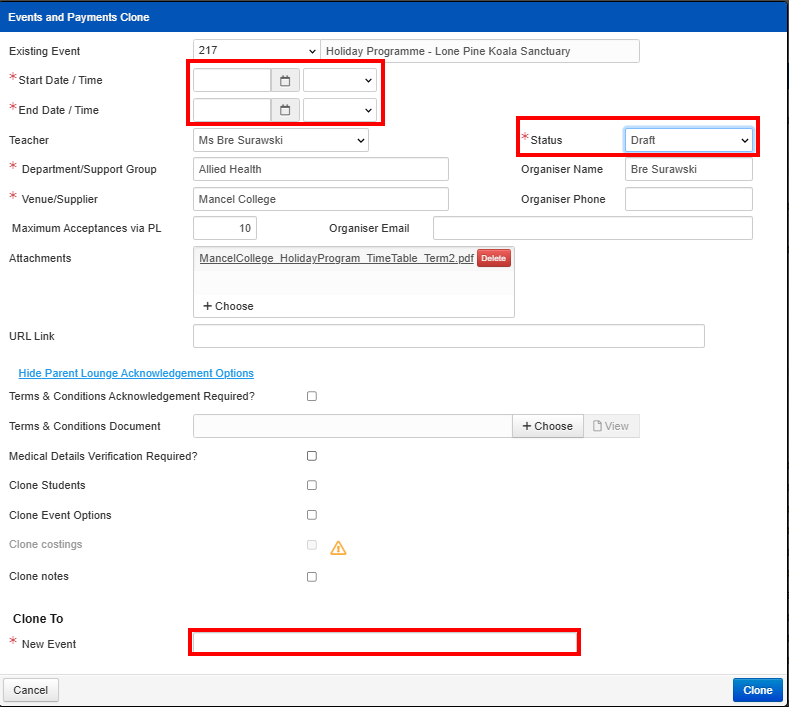
Task: Open the Start Time dropdown
Action: pos(340,81)
